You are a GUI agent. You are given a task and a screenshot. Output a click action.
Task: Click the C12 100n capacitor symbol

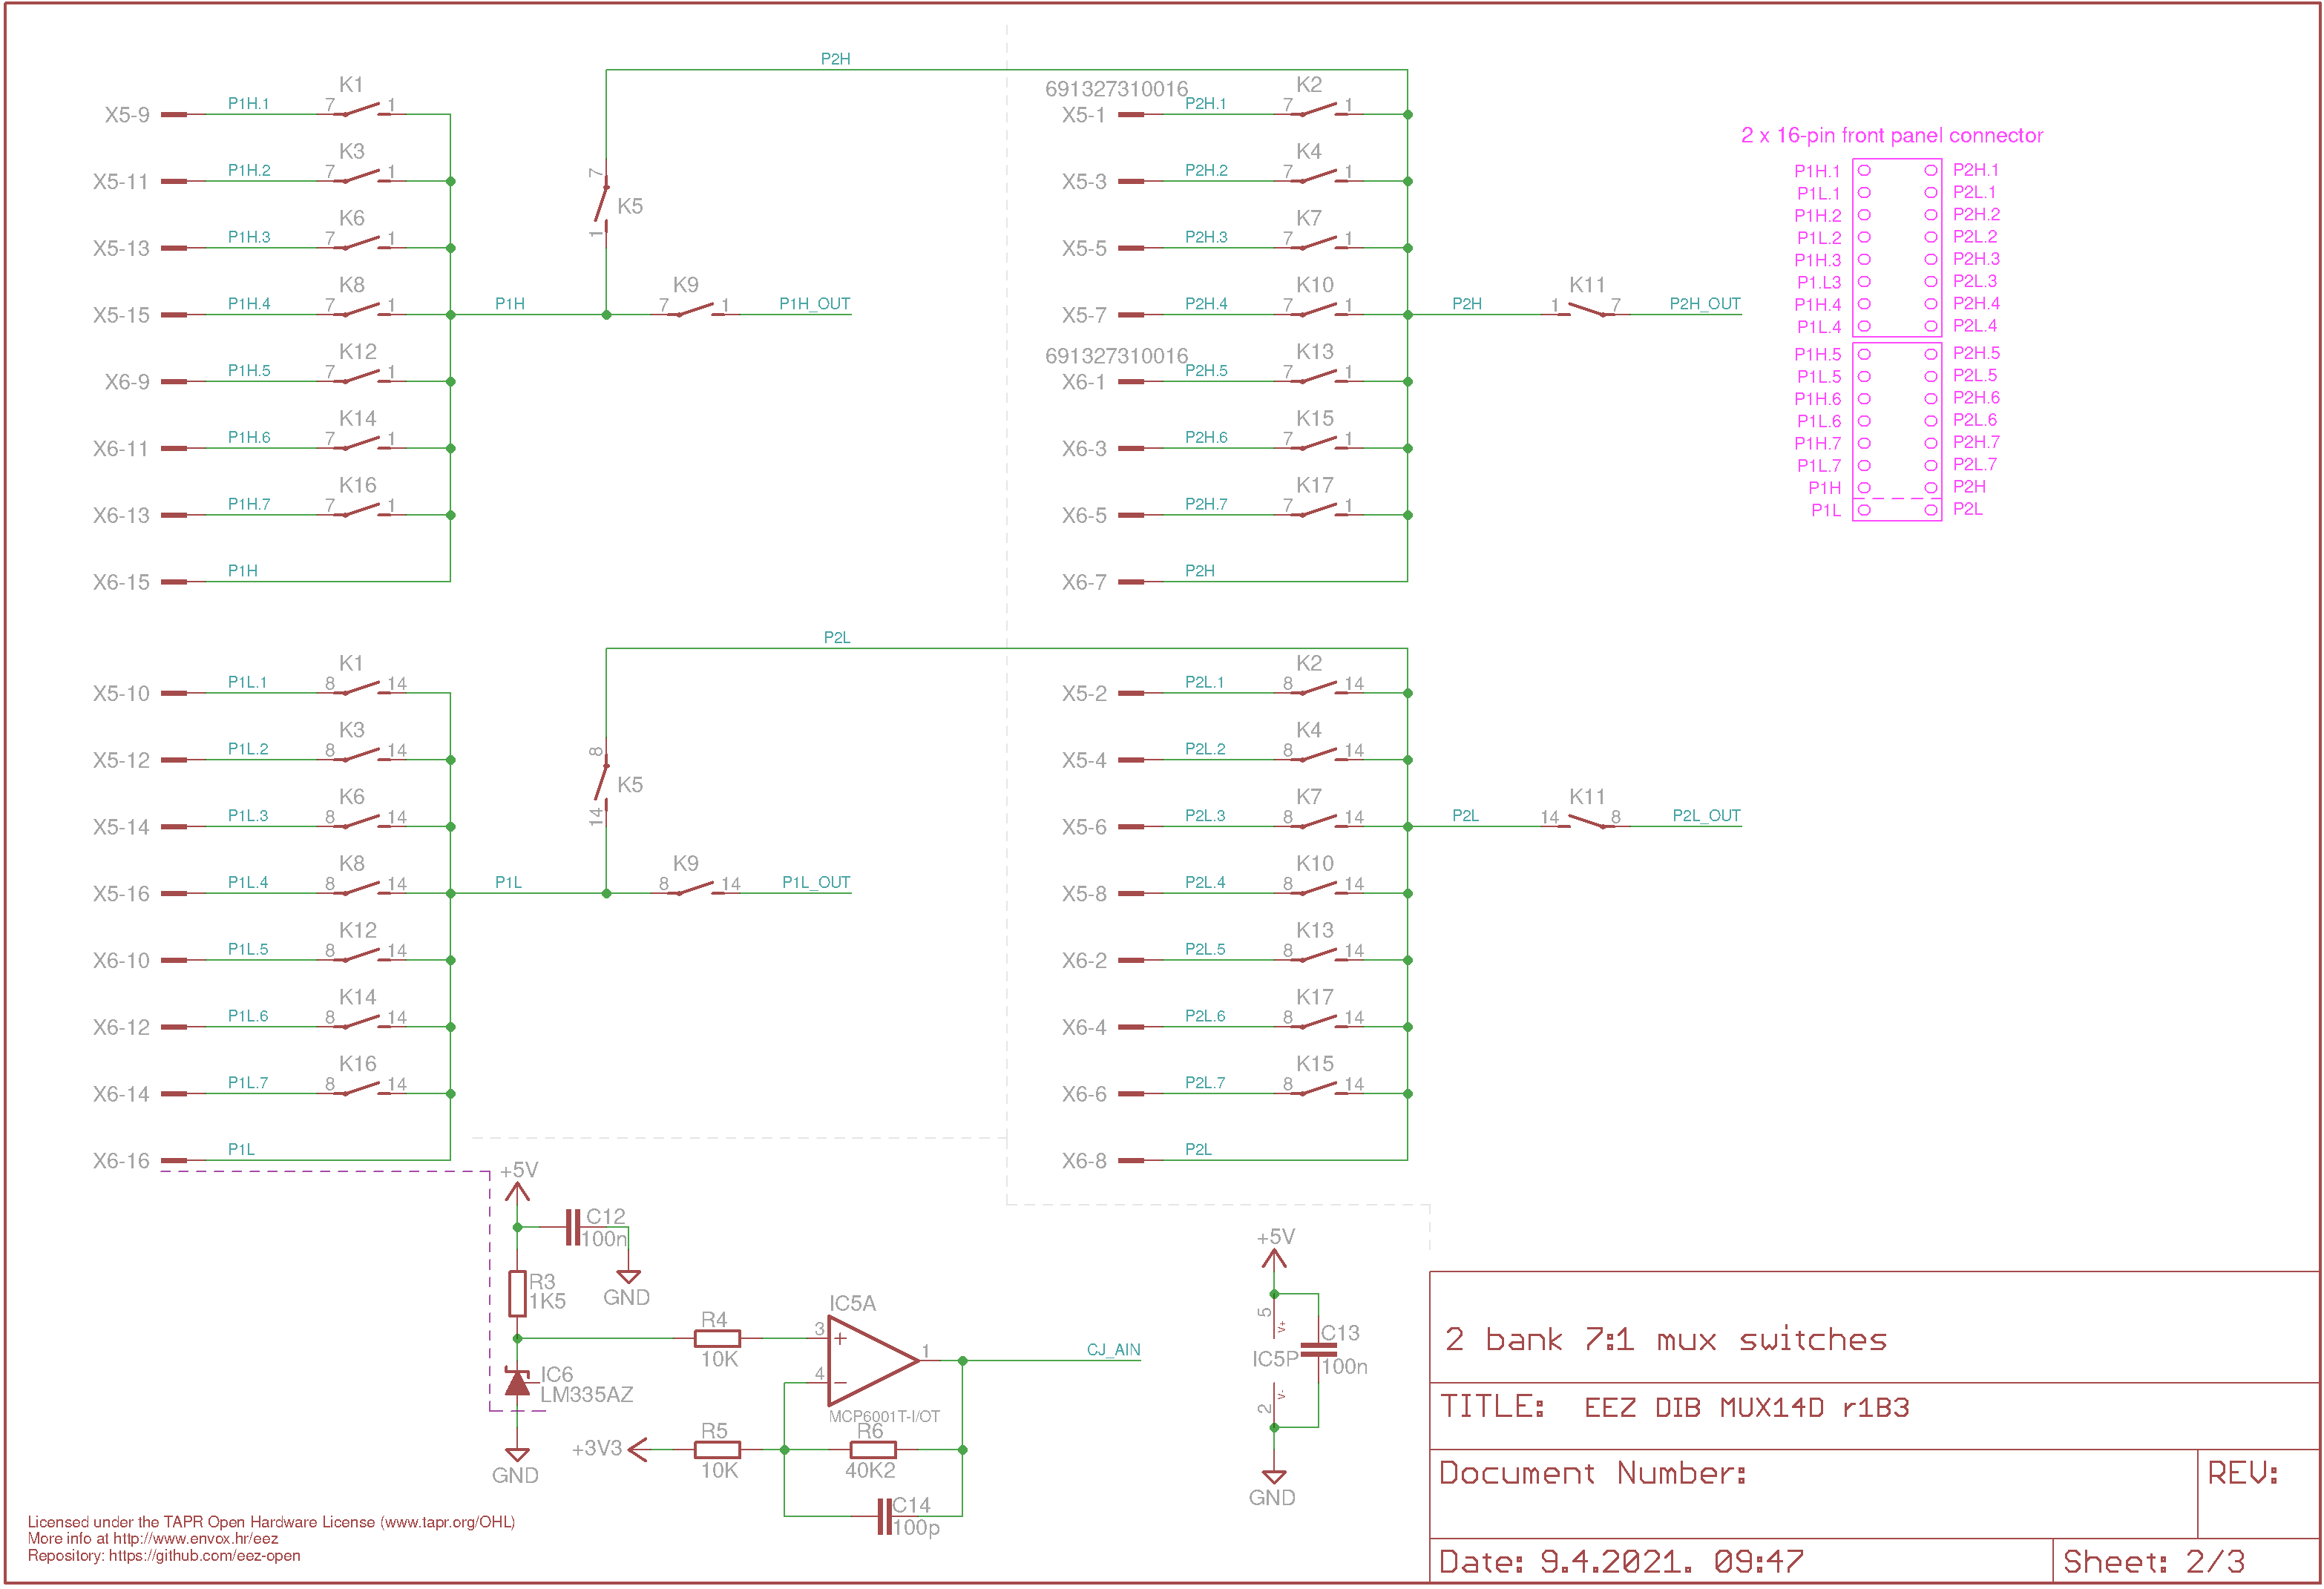[573, 1228]
